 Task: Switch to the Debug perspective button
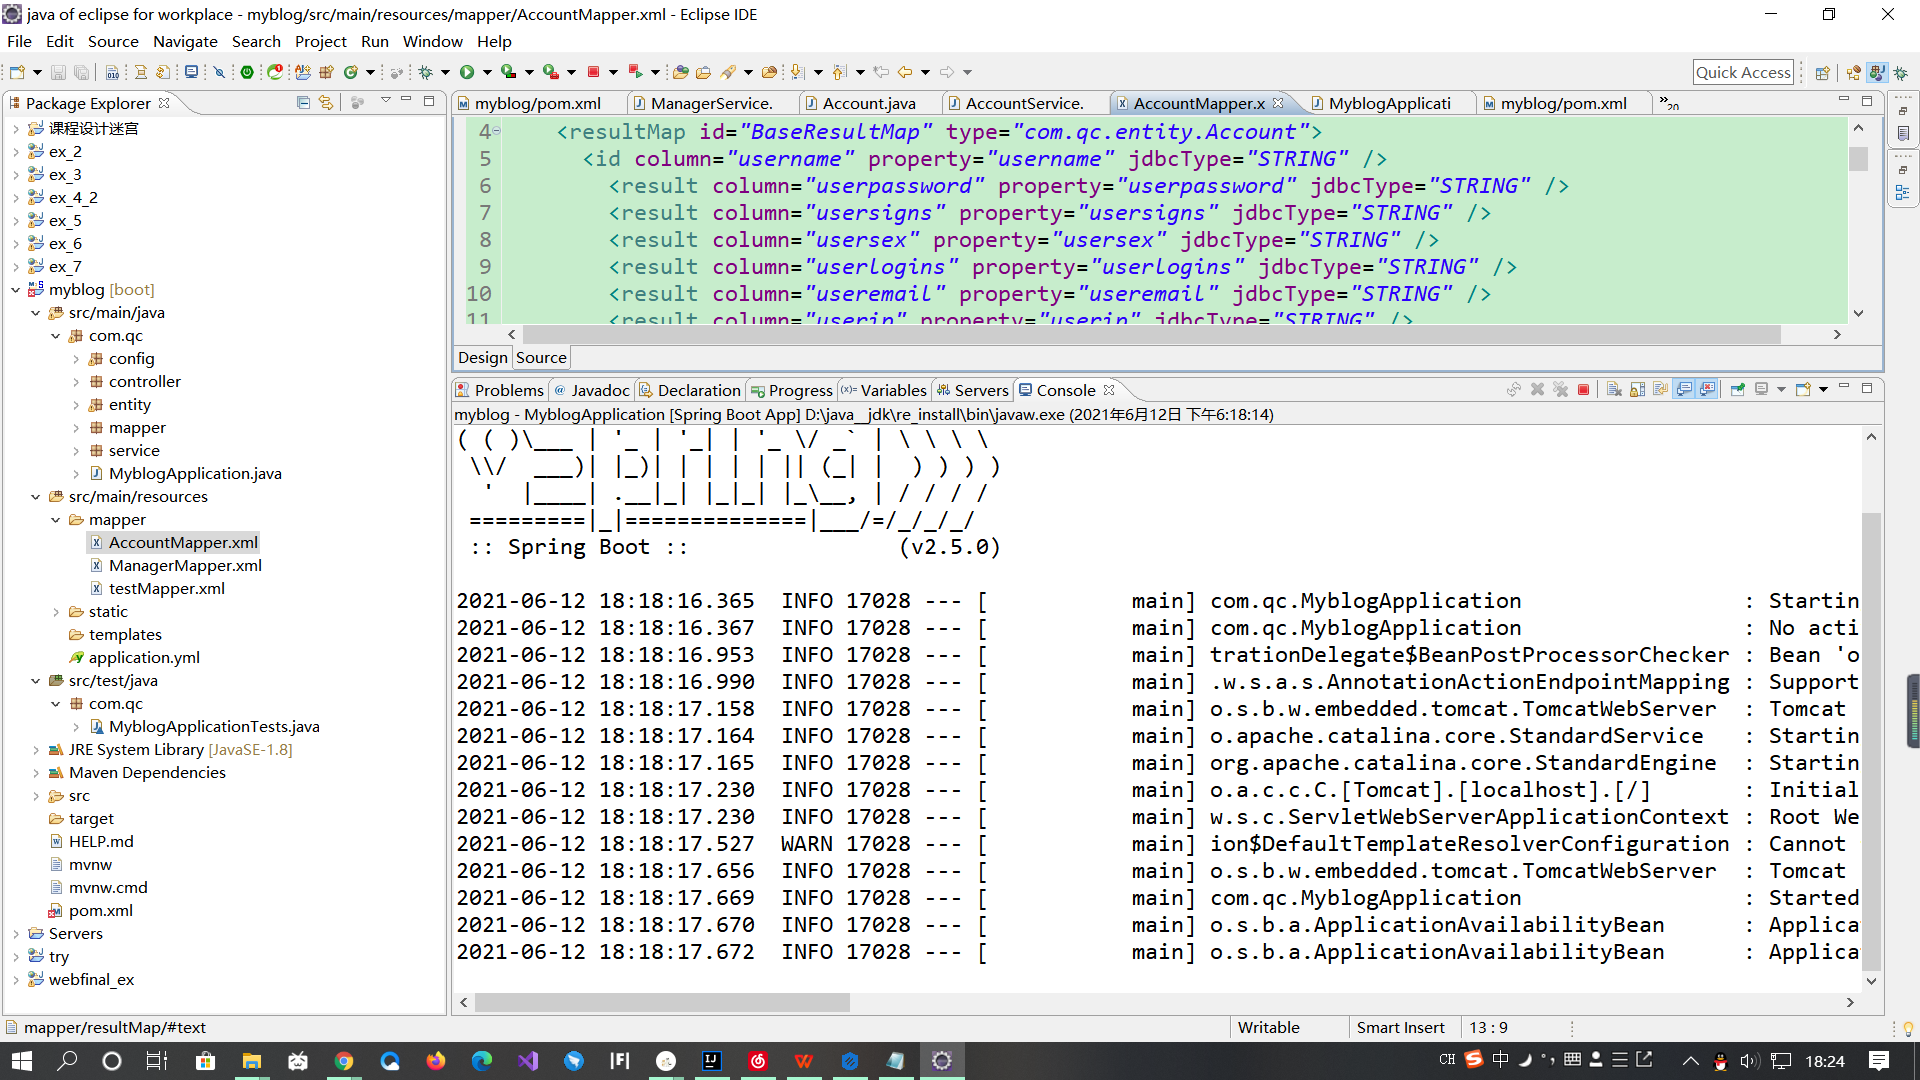point(1901,72)
